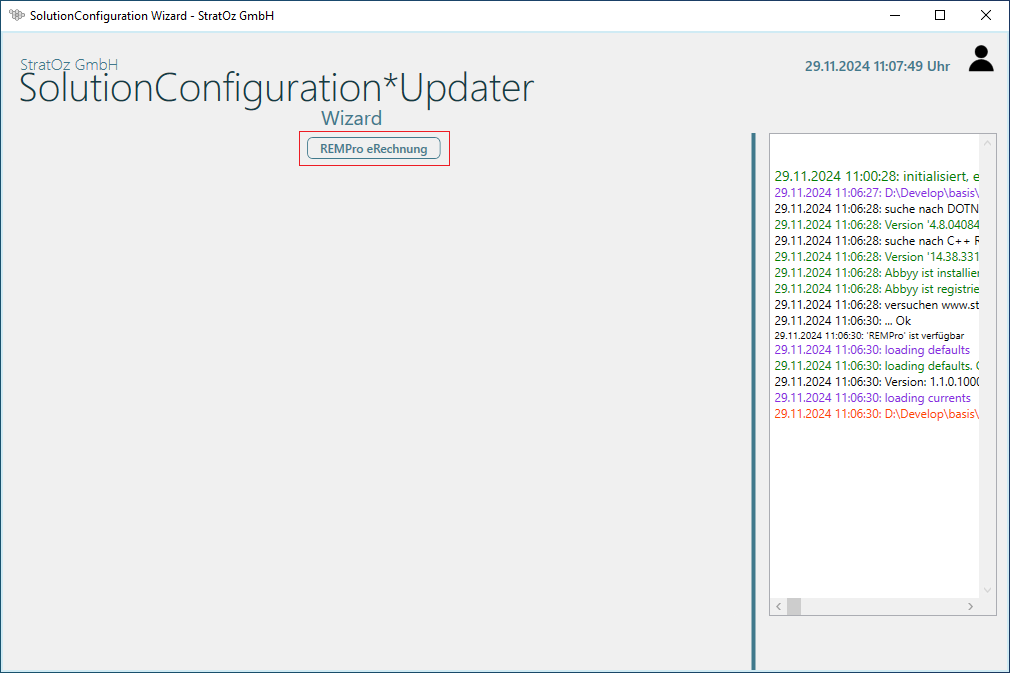Screen dimensions: 1010x673
Task: Click the vertical splitter beside log panel
Action: 753,400
